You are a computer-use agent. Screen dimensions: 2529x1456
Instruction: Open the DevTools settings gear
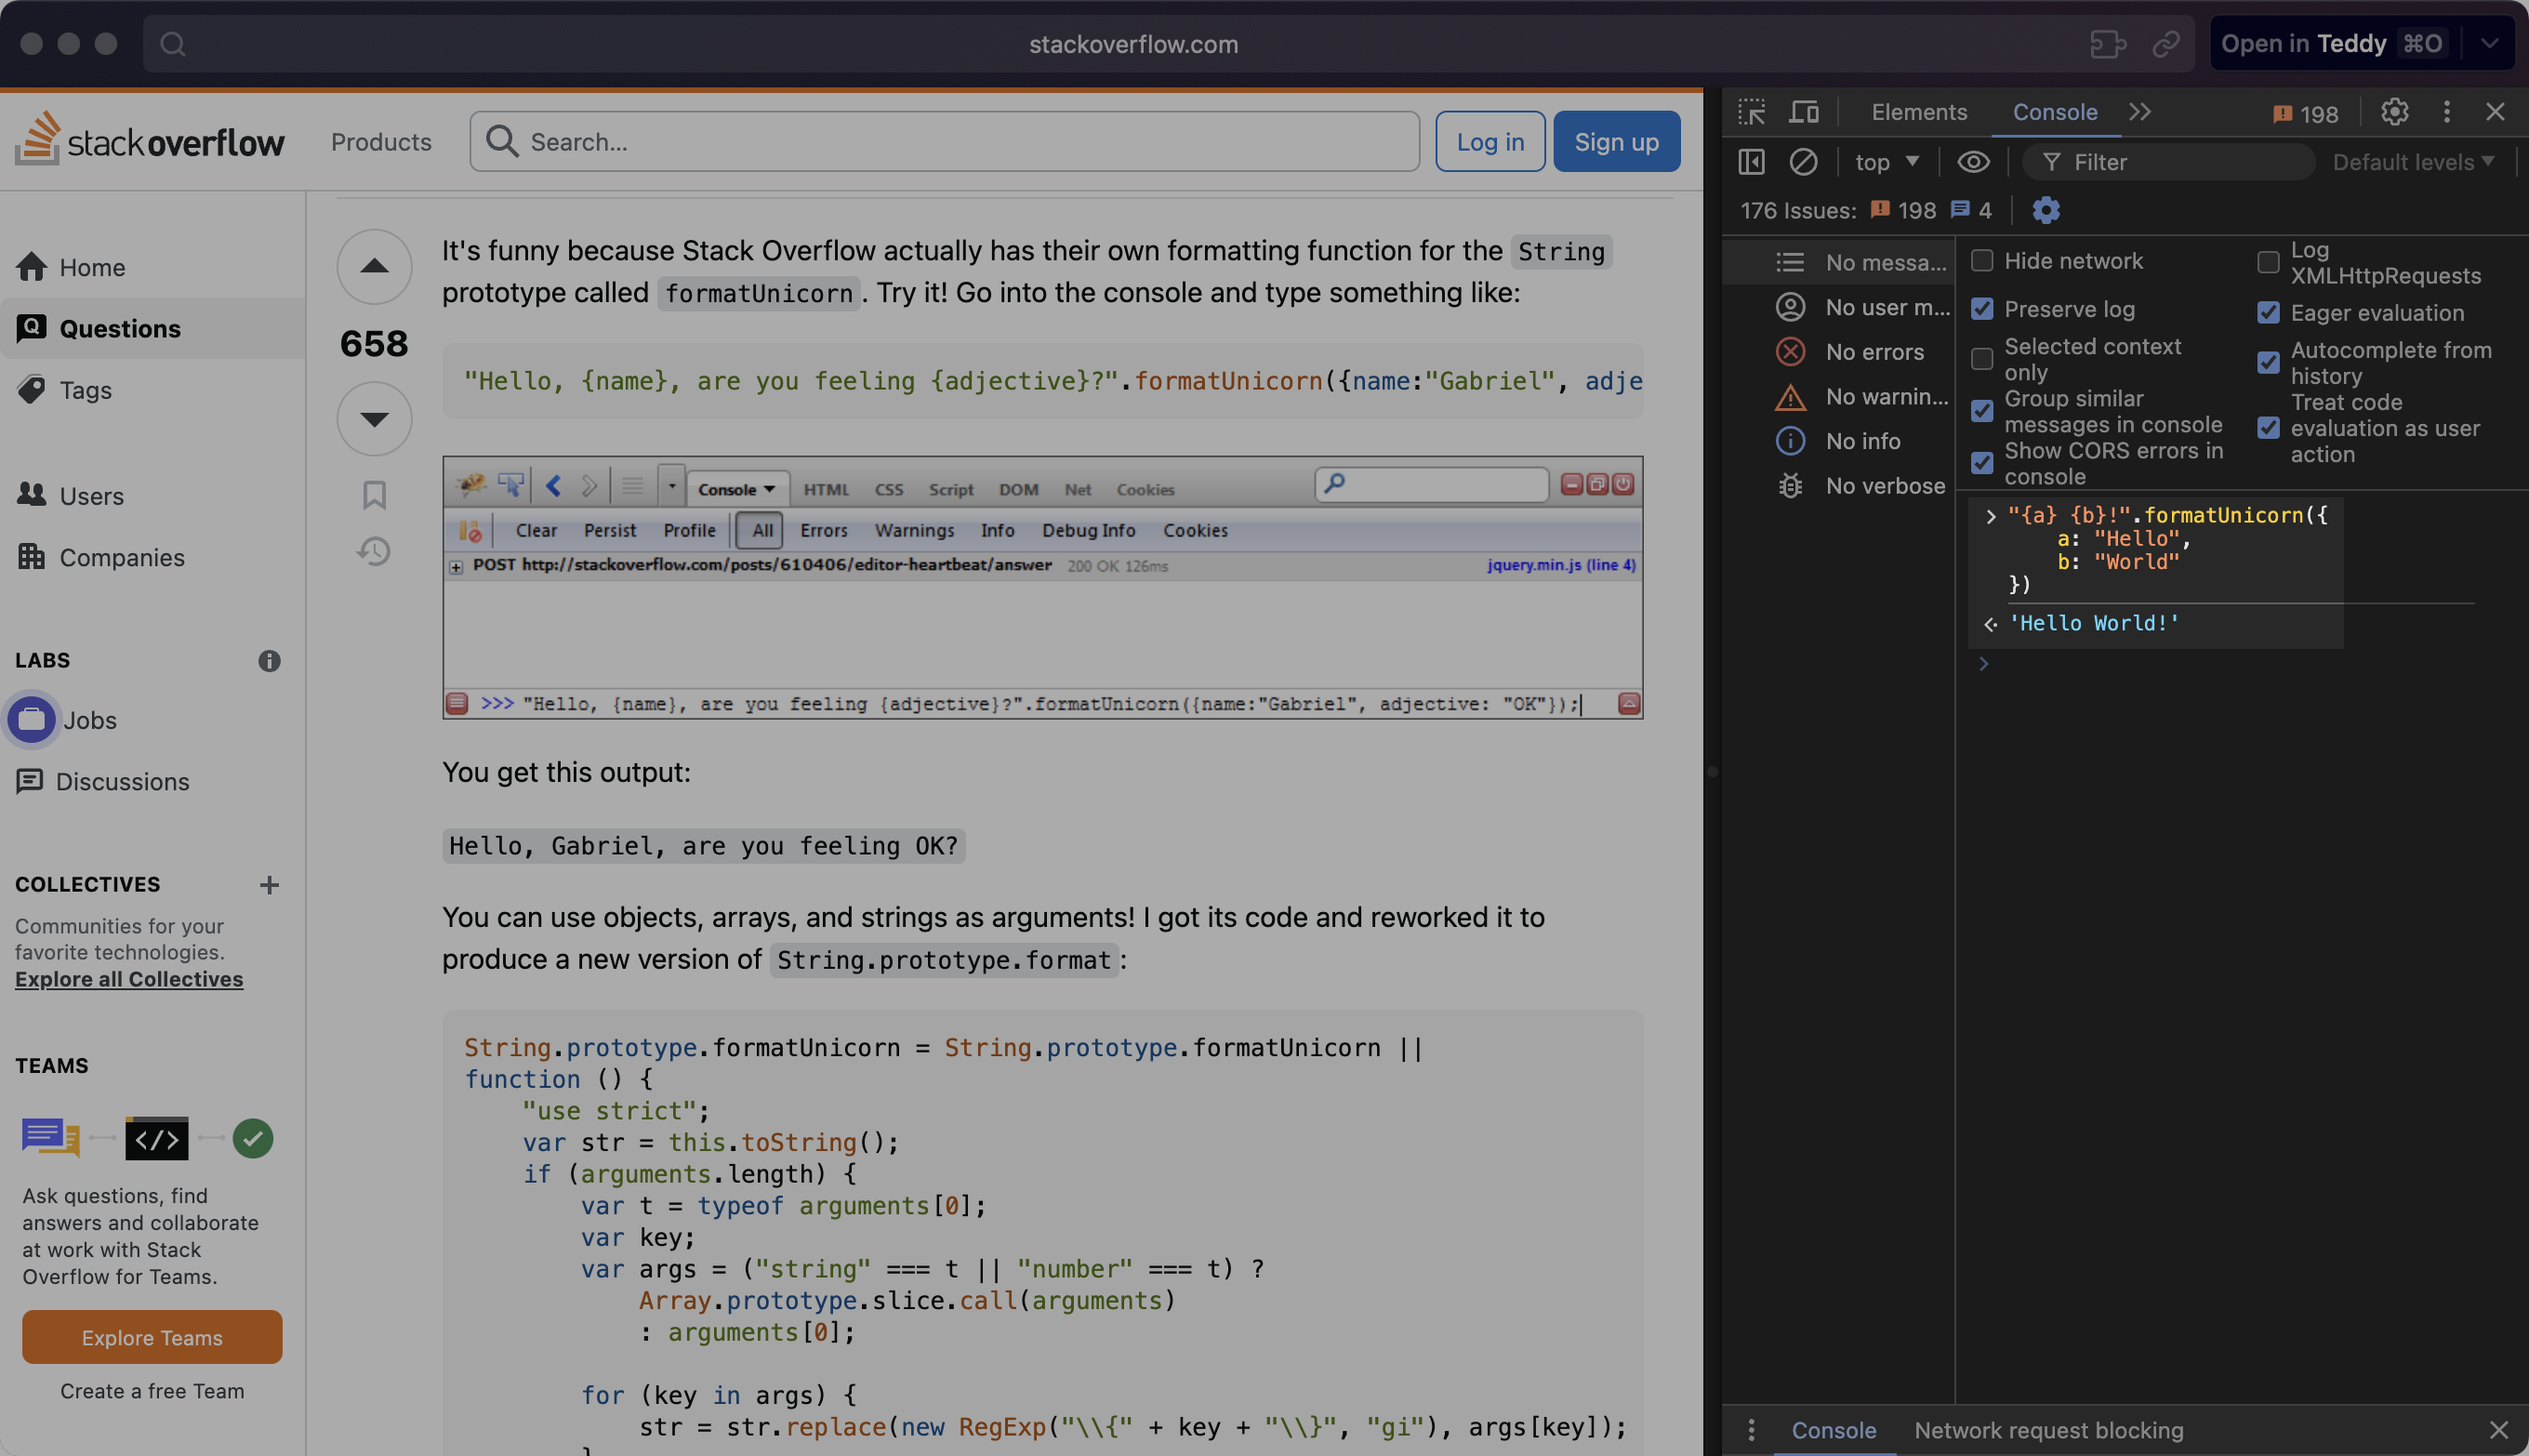[x=2394, y=112]
